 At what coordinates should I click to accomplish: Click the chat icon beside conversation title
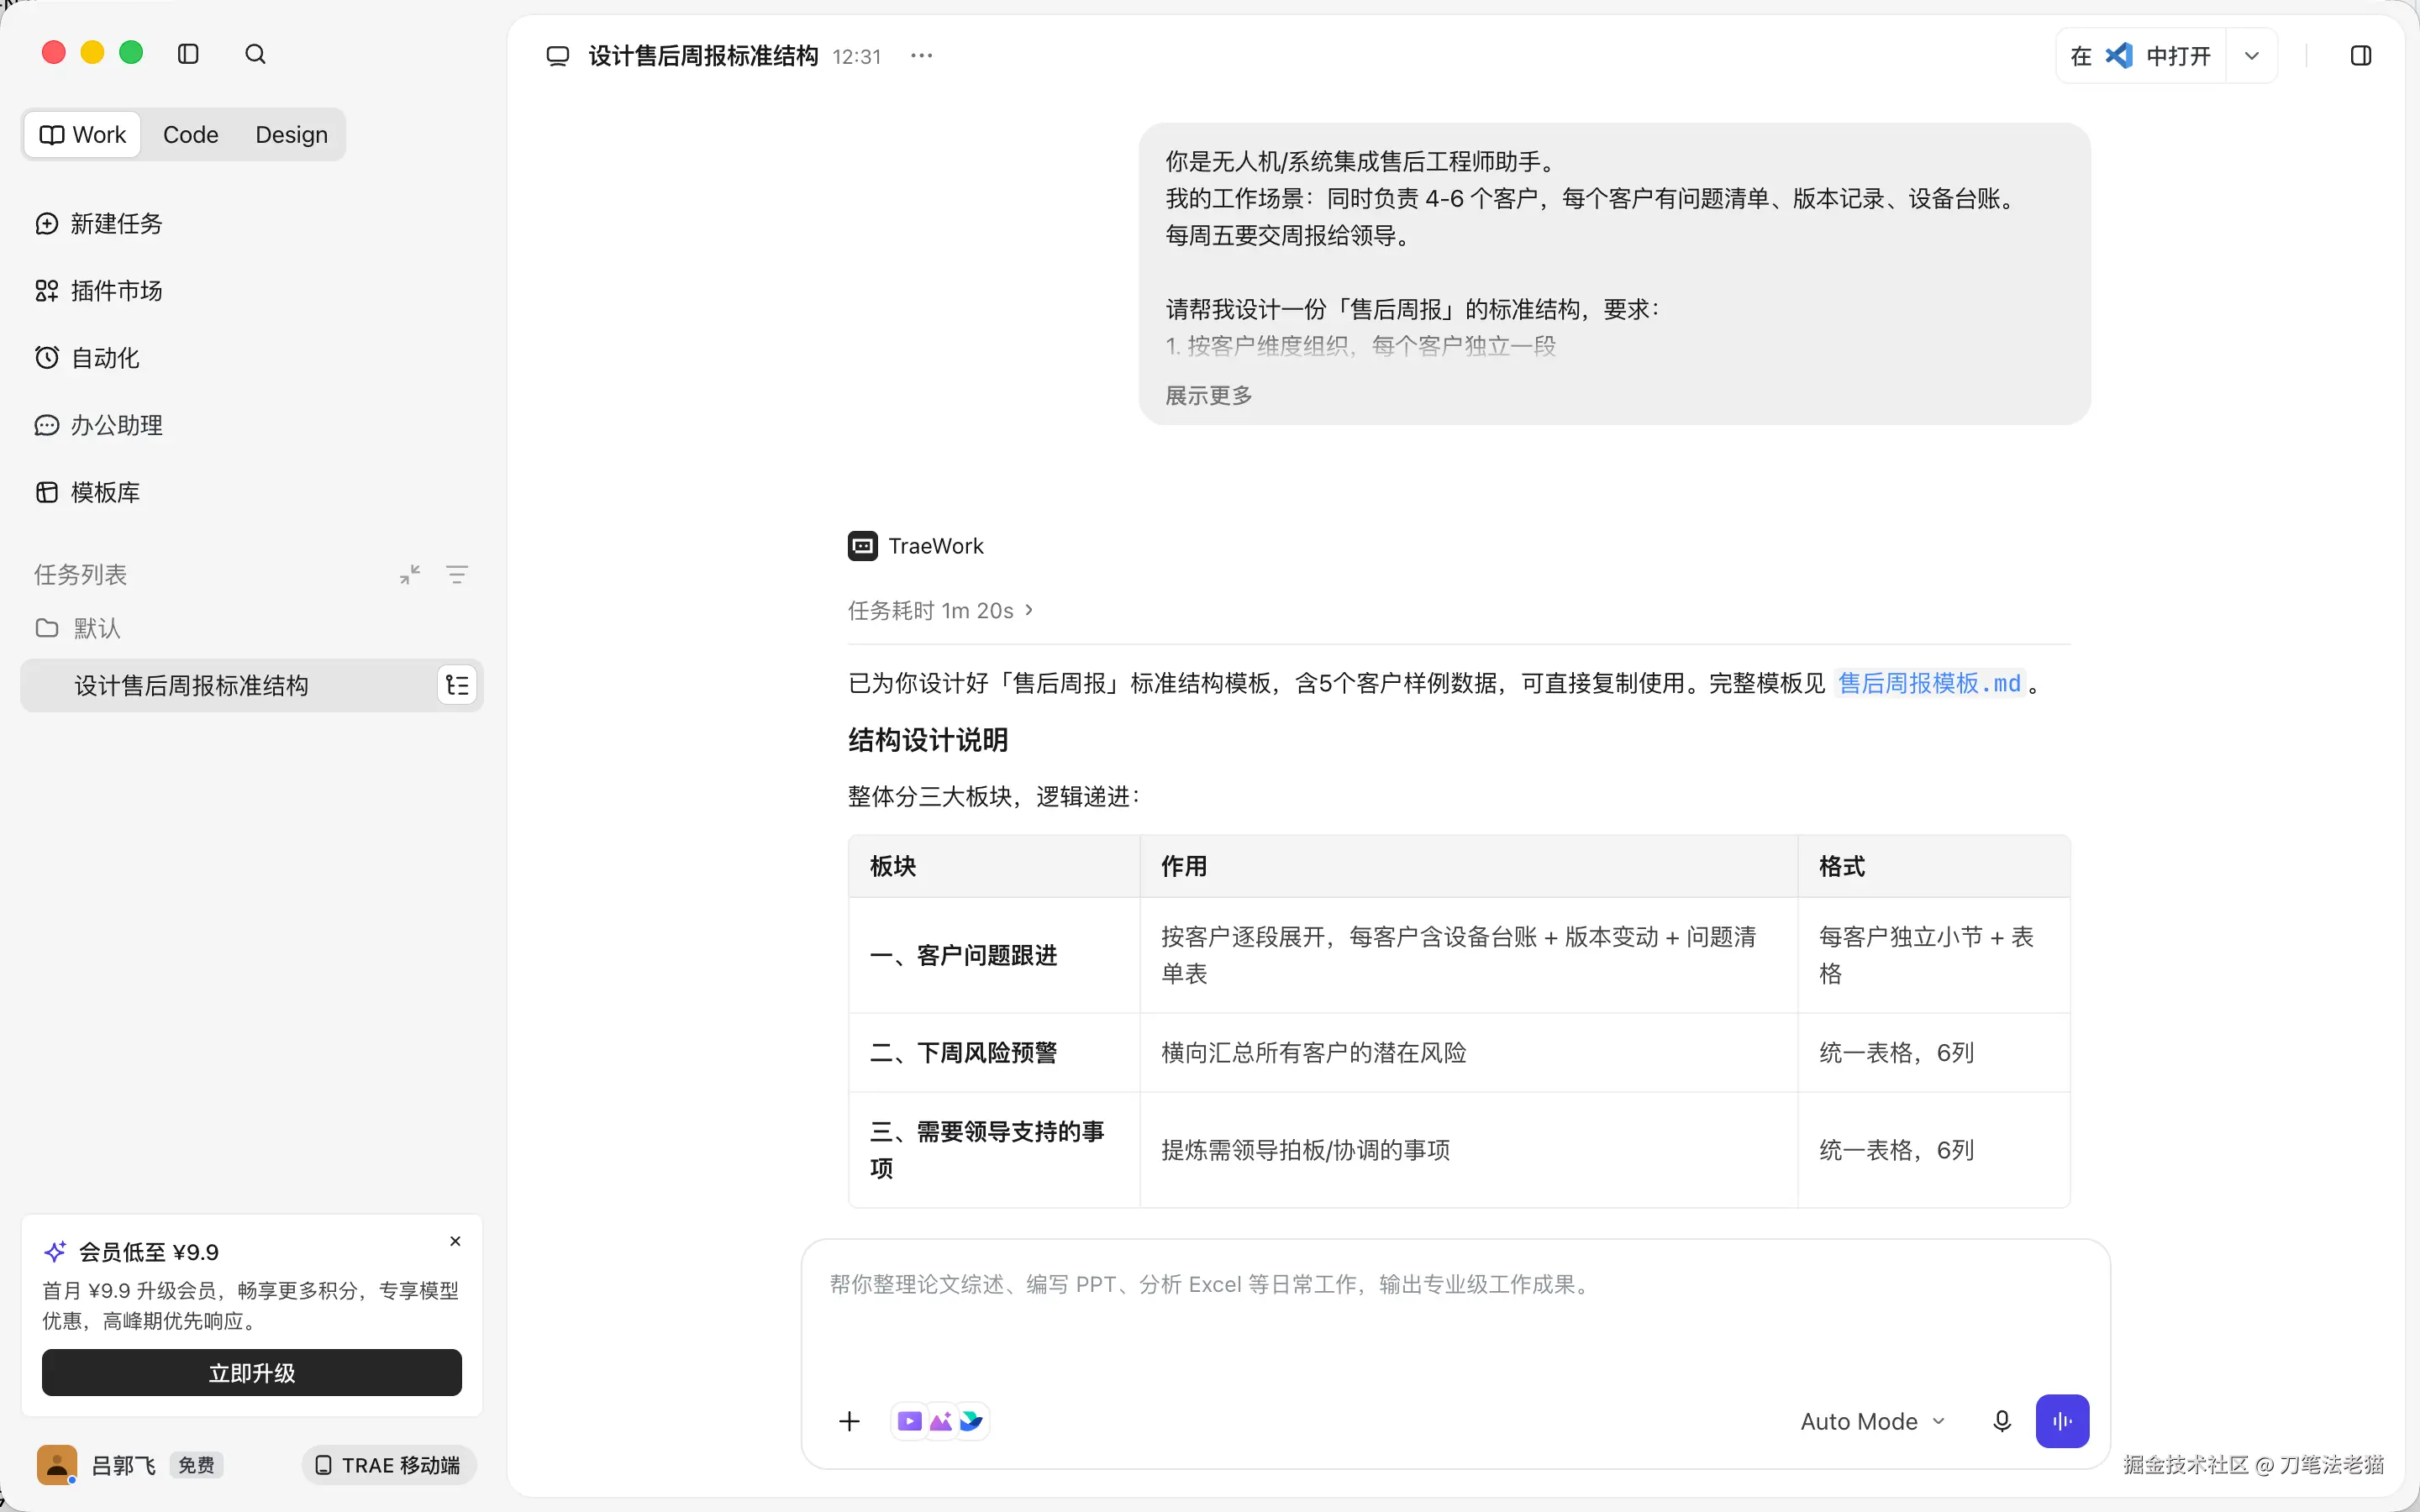pyautogui.click(x=558, y=56)
